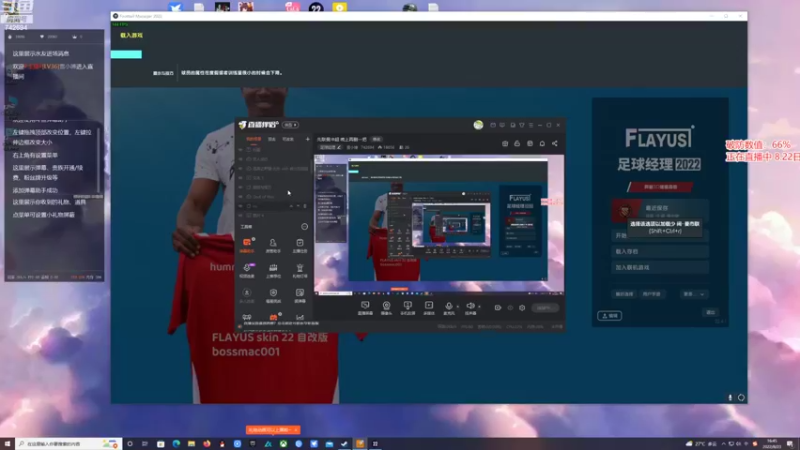Collapse the 工具箱 toolbox section
The height and width of the screenshot is (450, 800).
305,227
